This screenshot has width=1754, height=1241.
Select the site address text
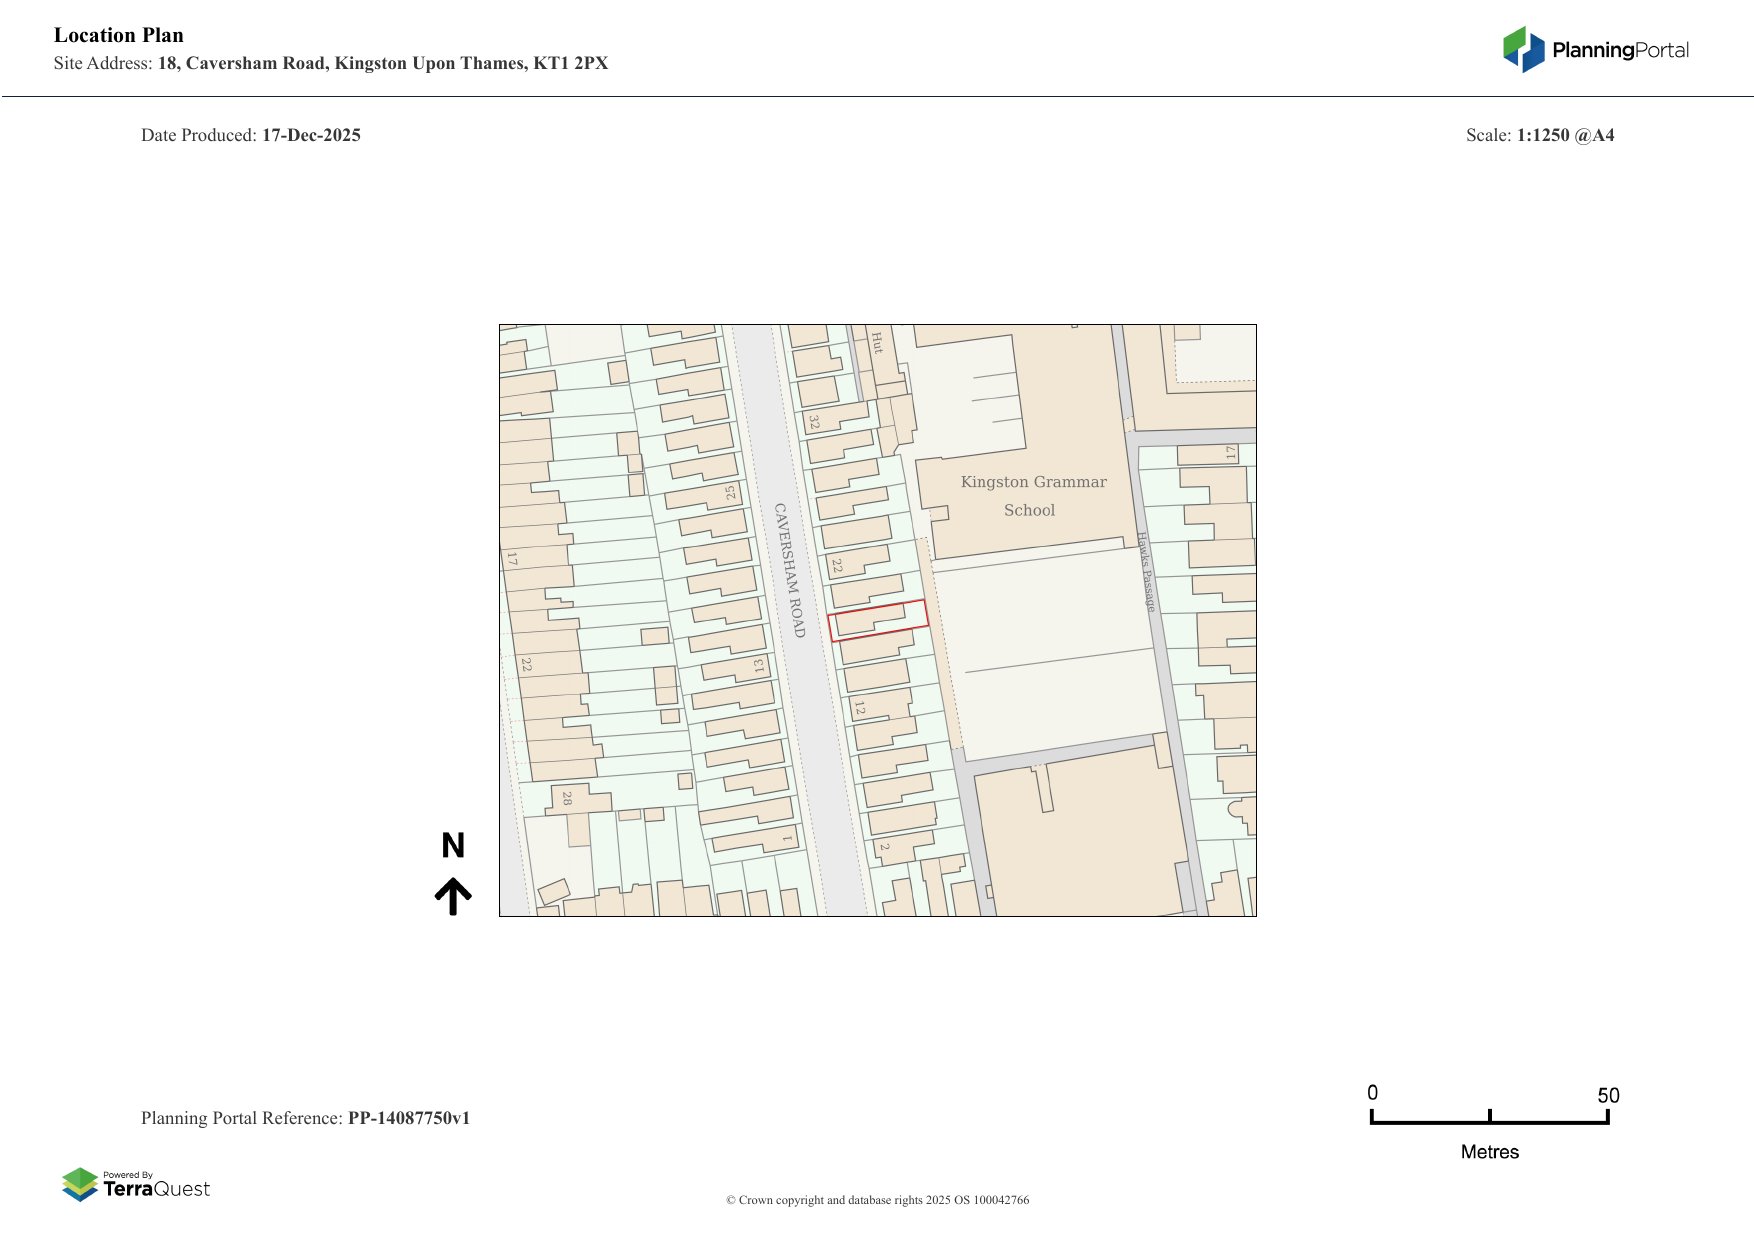(x=382, y=63)
